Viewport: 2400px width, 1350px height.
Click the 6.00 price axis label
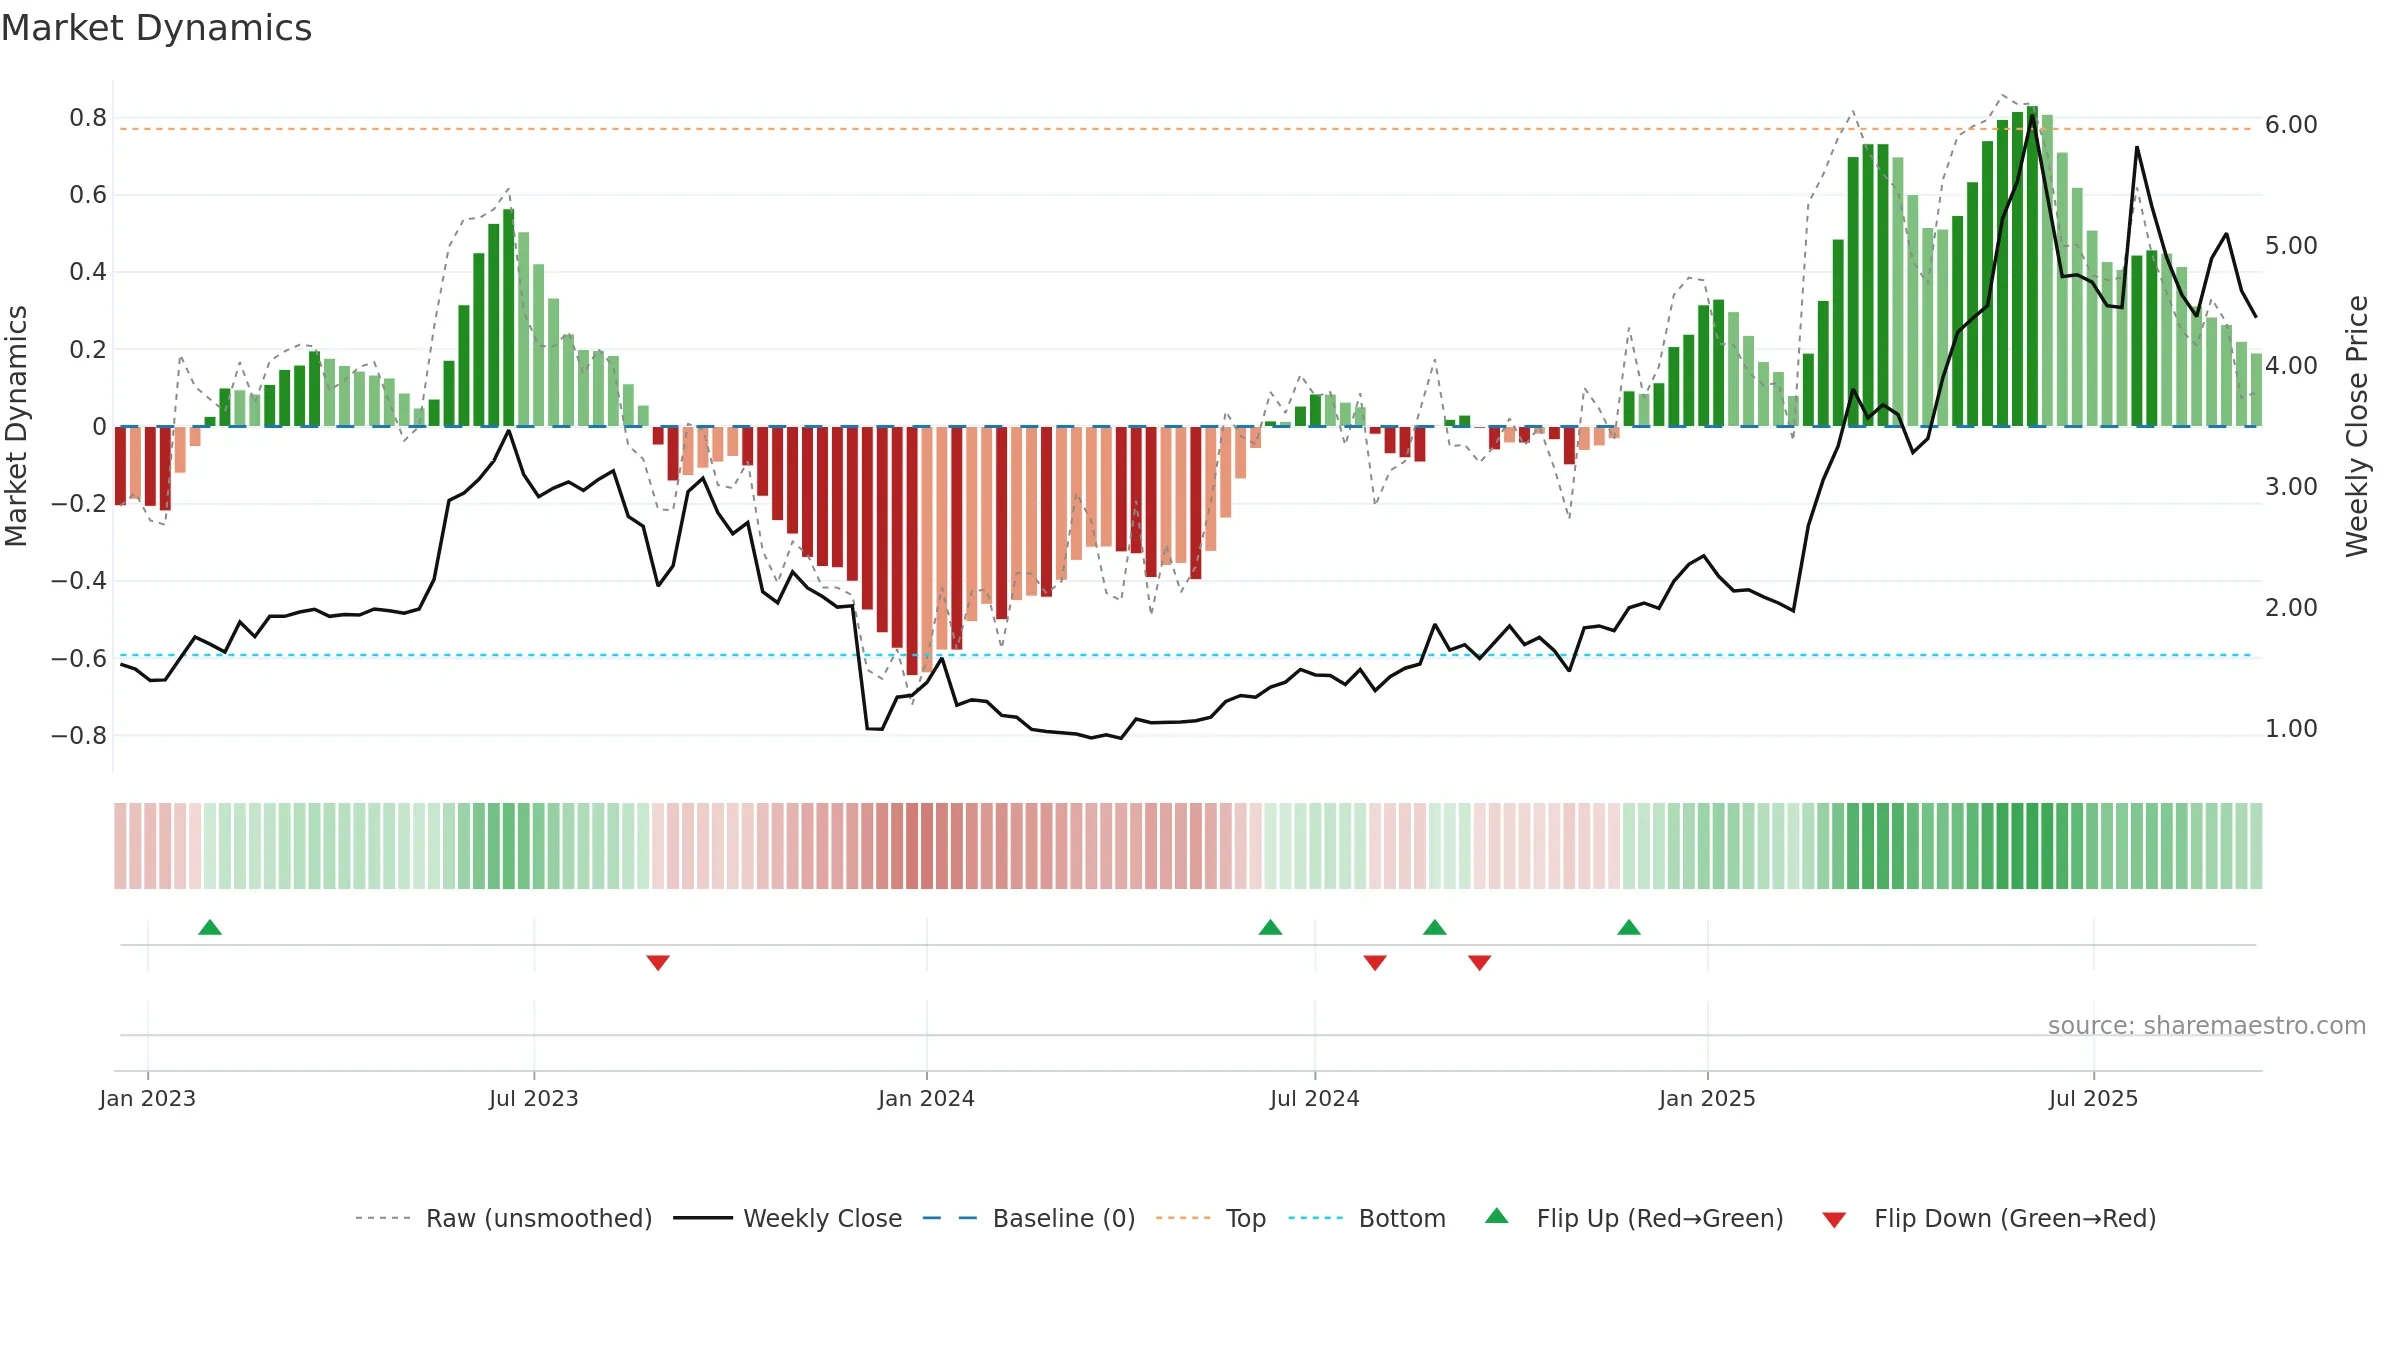tap(2291, 125)
